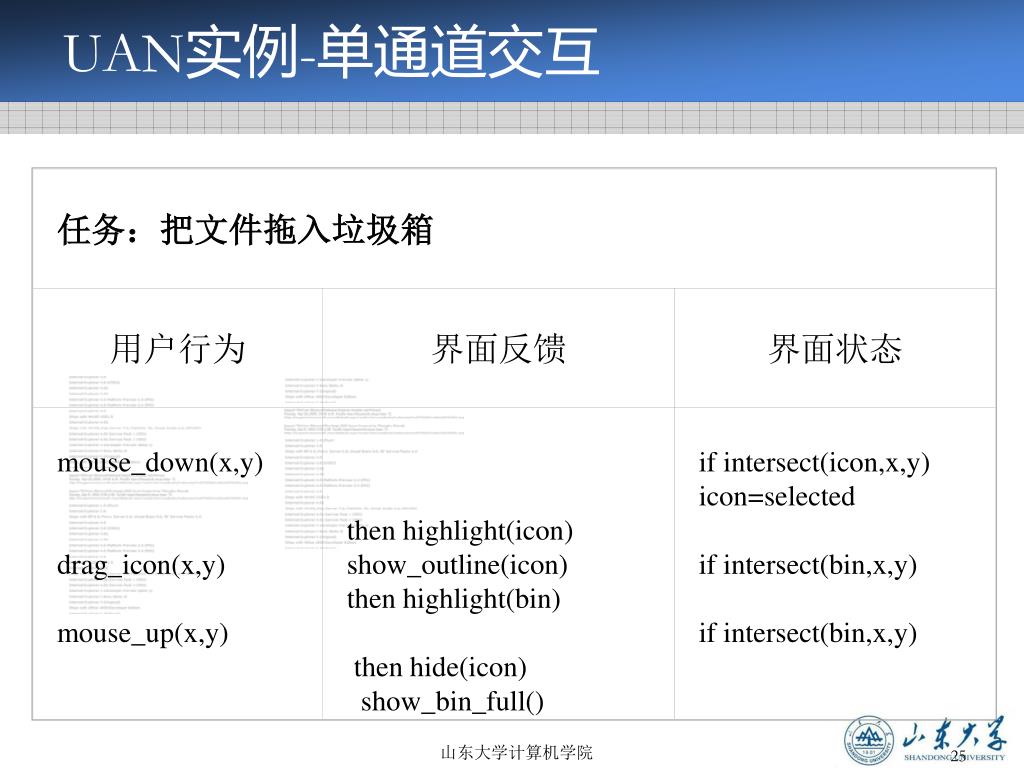
Task: Select the text 'mouse_down(x,y)'
Action: click(160, 463)
